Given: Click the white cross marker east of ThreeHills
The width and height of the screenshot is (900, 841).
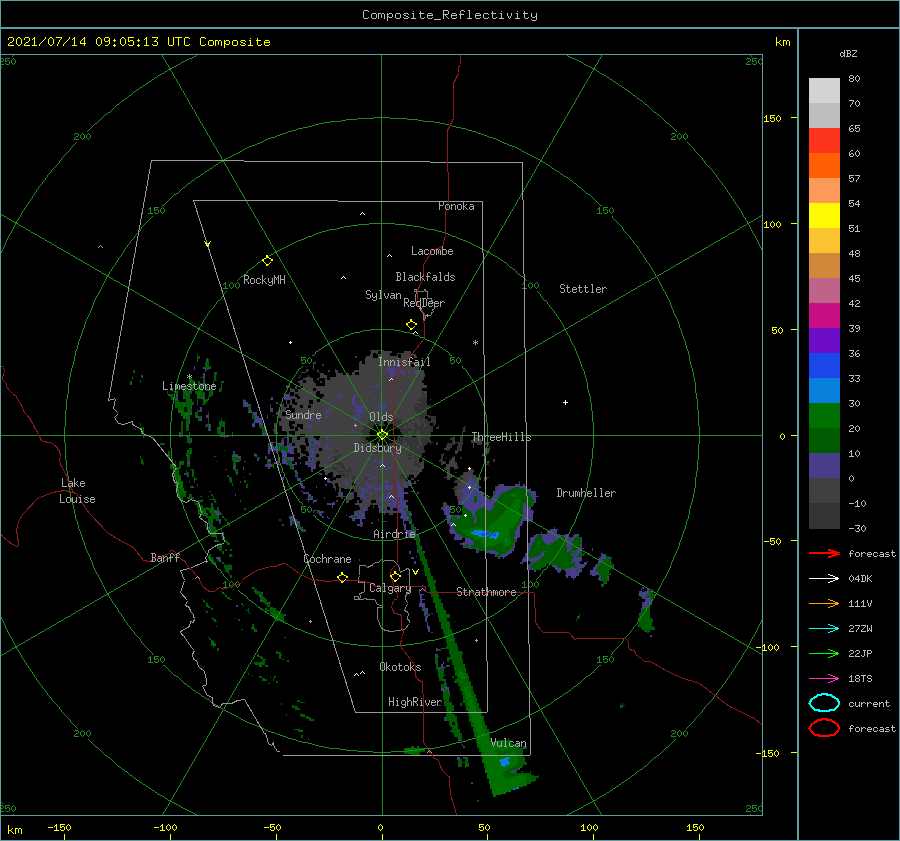Looking at the screenshot, I should click(565, 402).
